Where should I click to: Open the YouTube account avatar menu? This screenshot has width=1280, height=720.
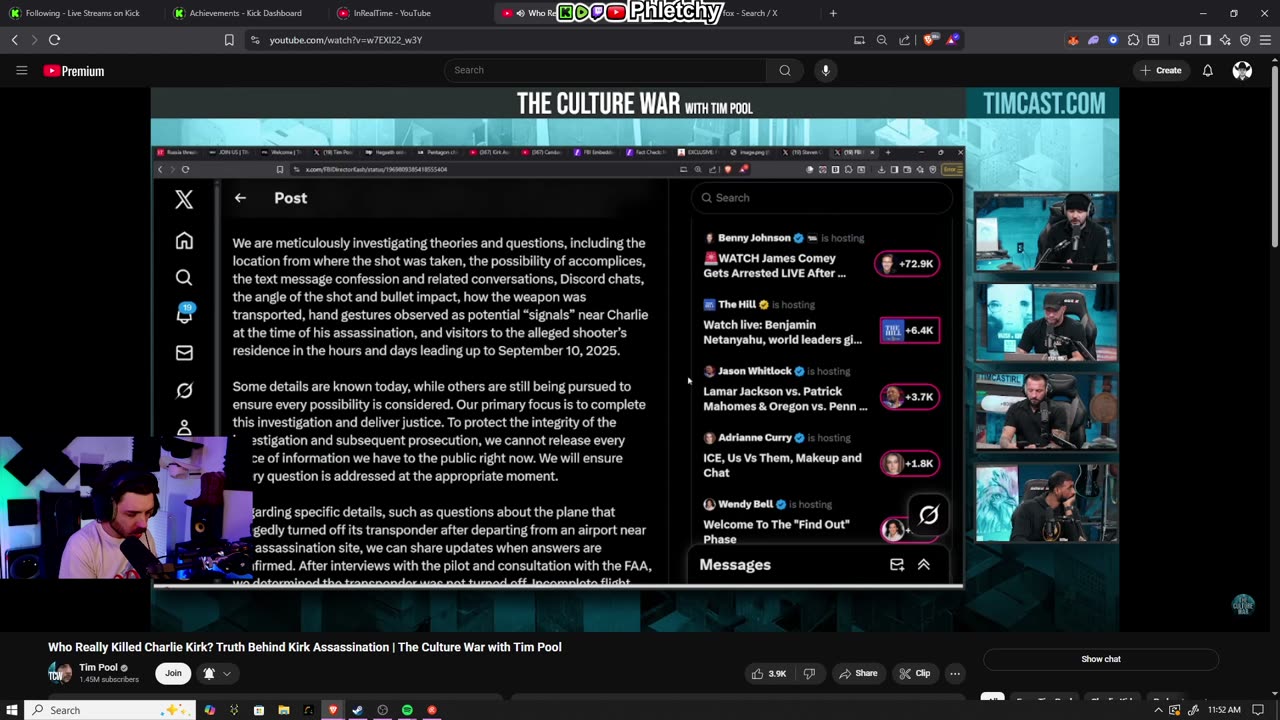point(1242,71)
